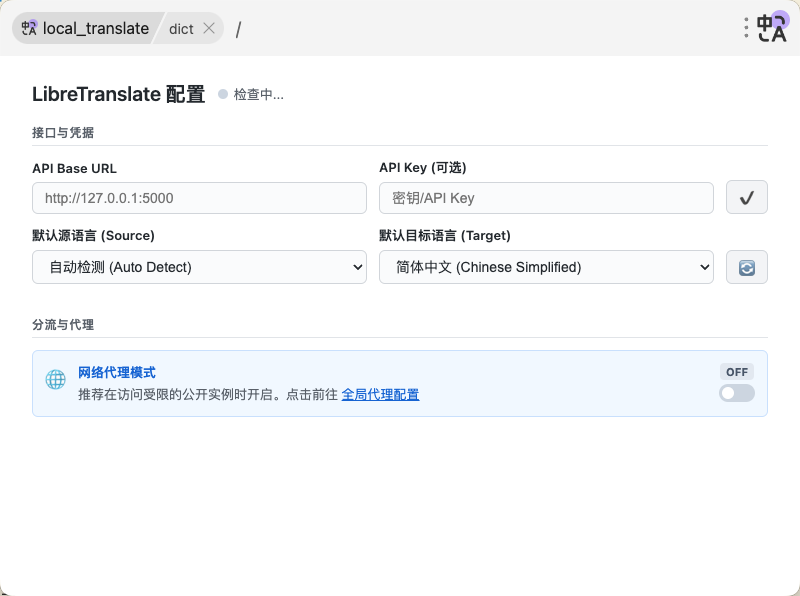The height and width of the screenshot is (596, 800).
Task: Select the local_translate tab label
Action: coord(96,28)
